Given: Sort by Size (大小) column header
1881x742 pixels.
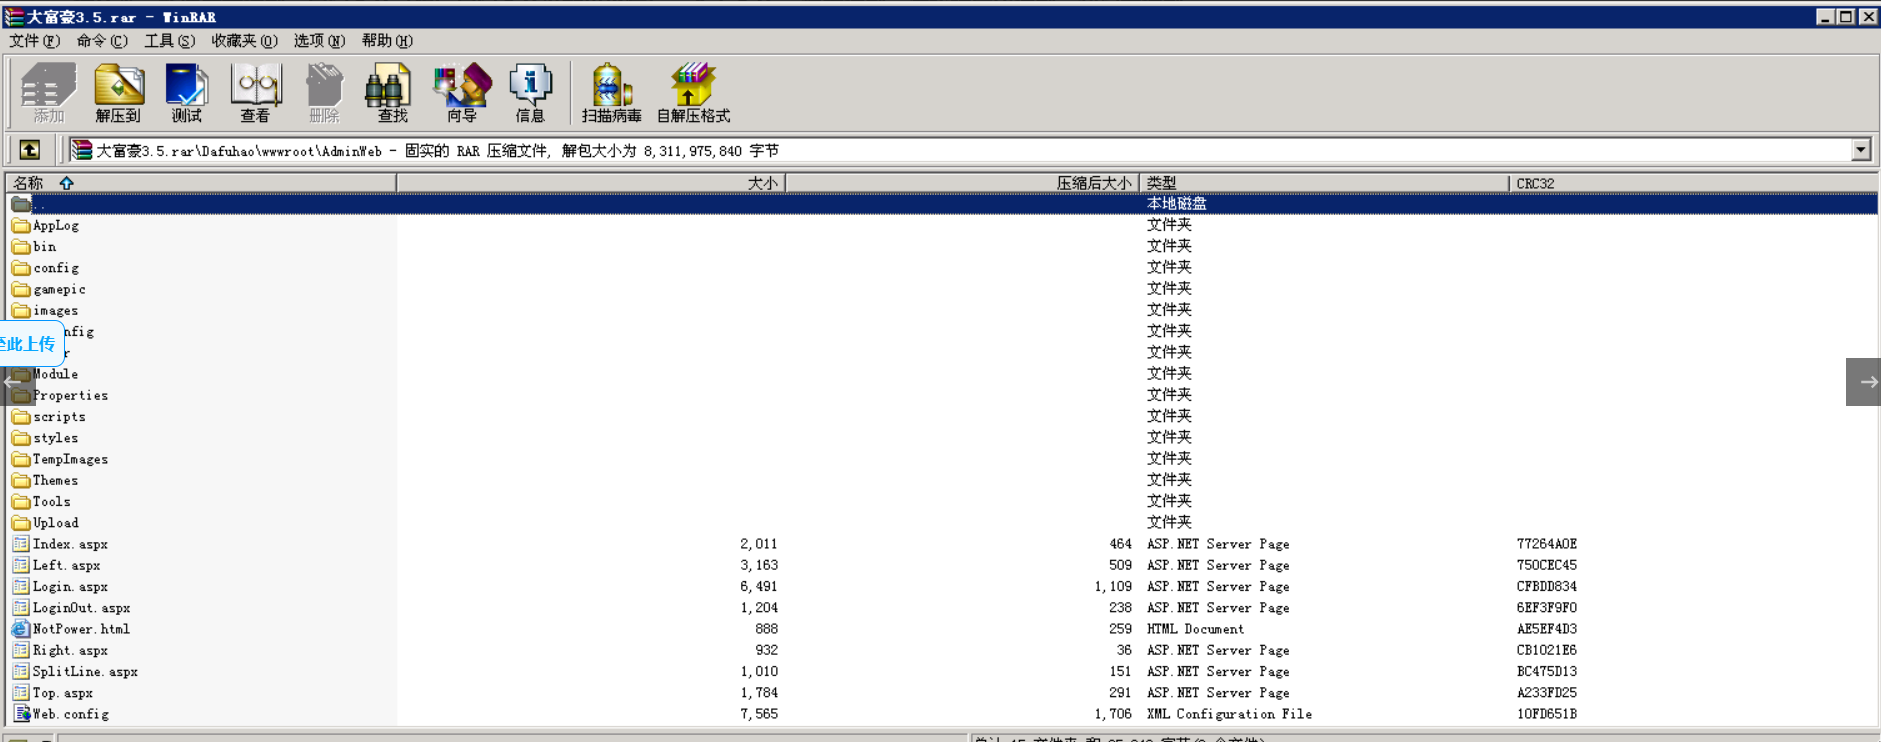Looking at the screenshot, I should coord(591,183).
